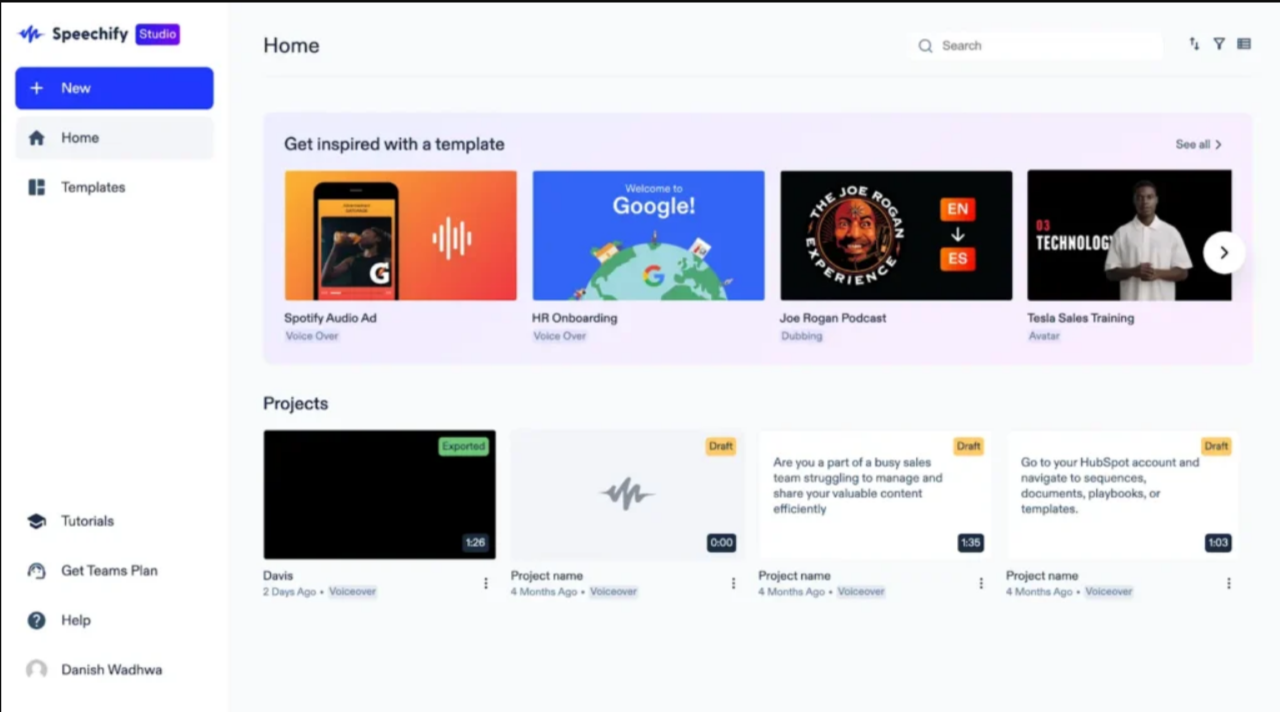
Task: Click the Projects section heading
Action: point(295,404)
